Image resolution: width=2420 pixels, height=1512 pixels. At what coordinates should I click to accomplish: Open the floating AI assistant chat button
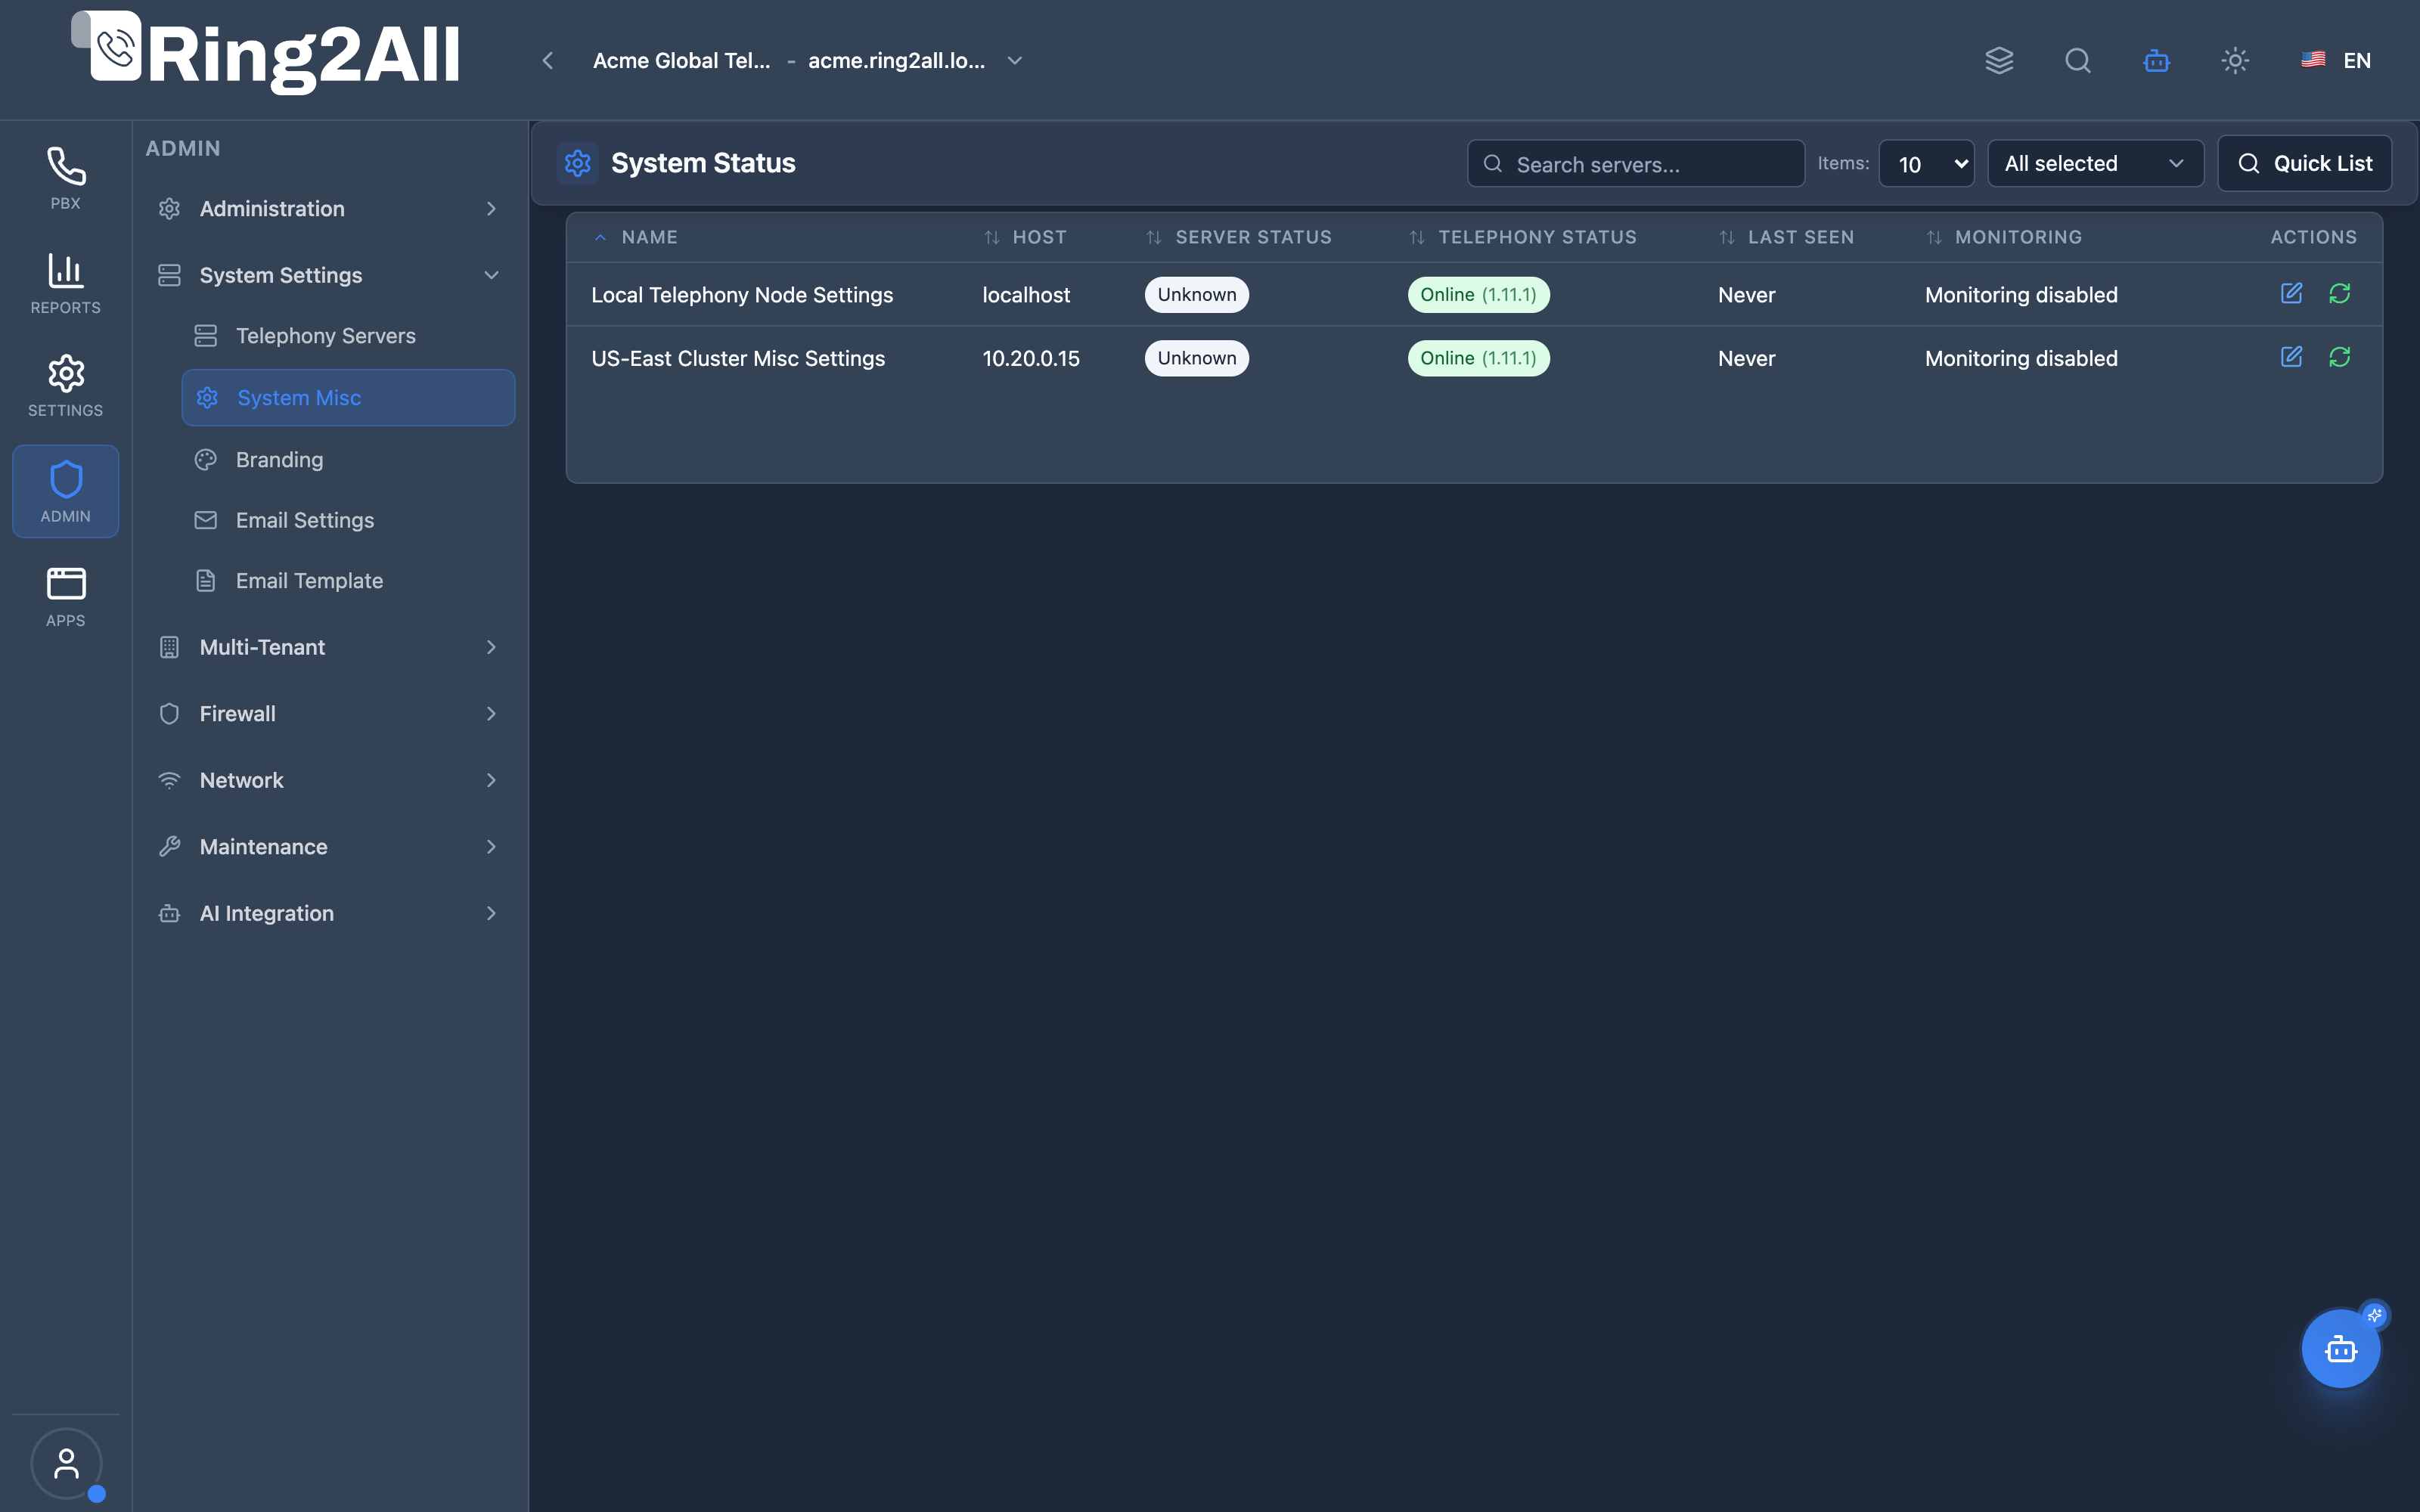(x=2341, y=1349)
